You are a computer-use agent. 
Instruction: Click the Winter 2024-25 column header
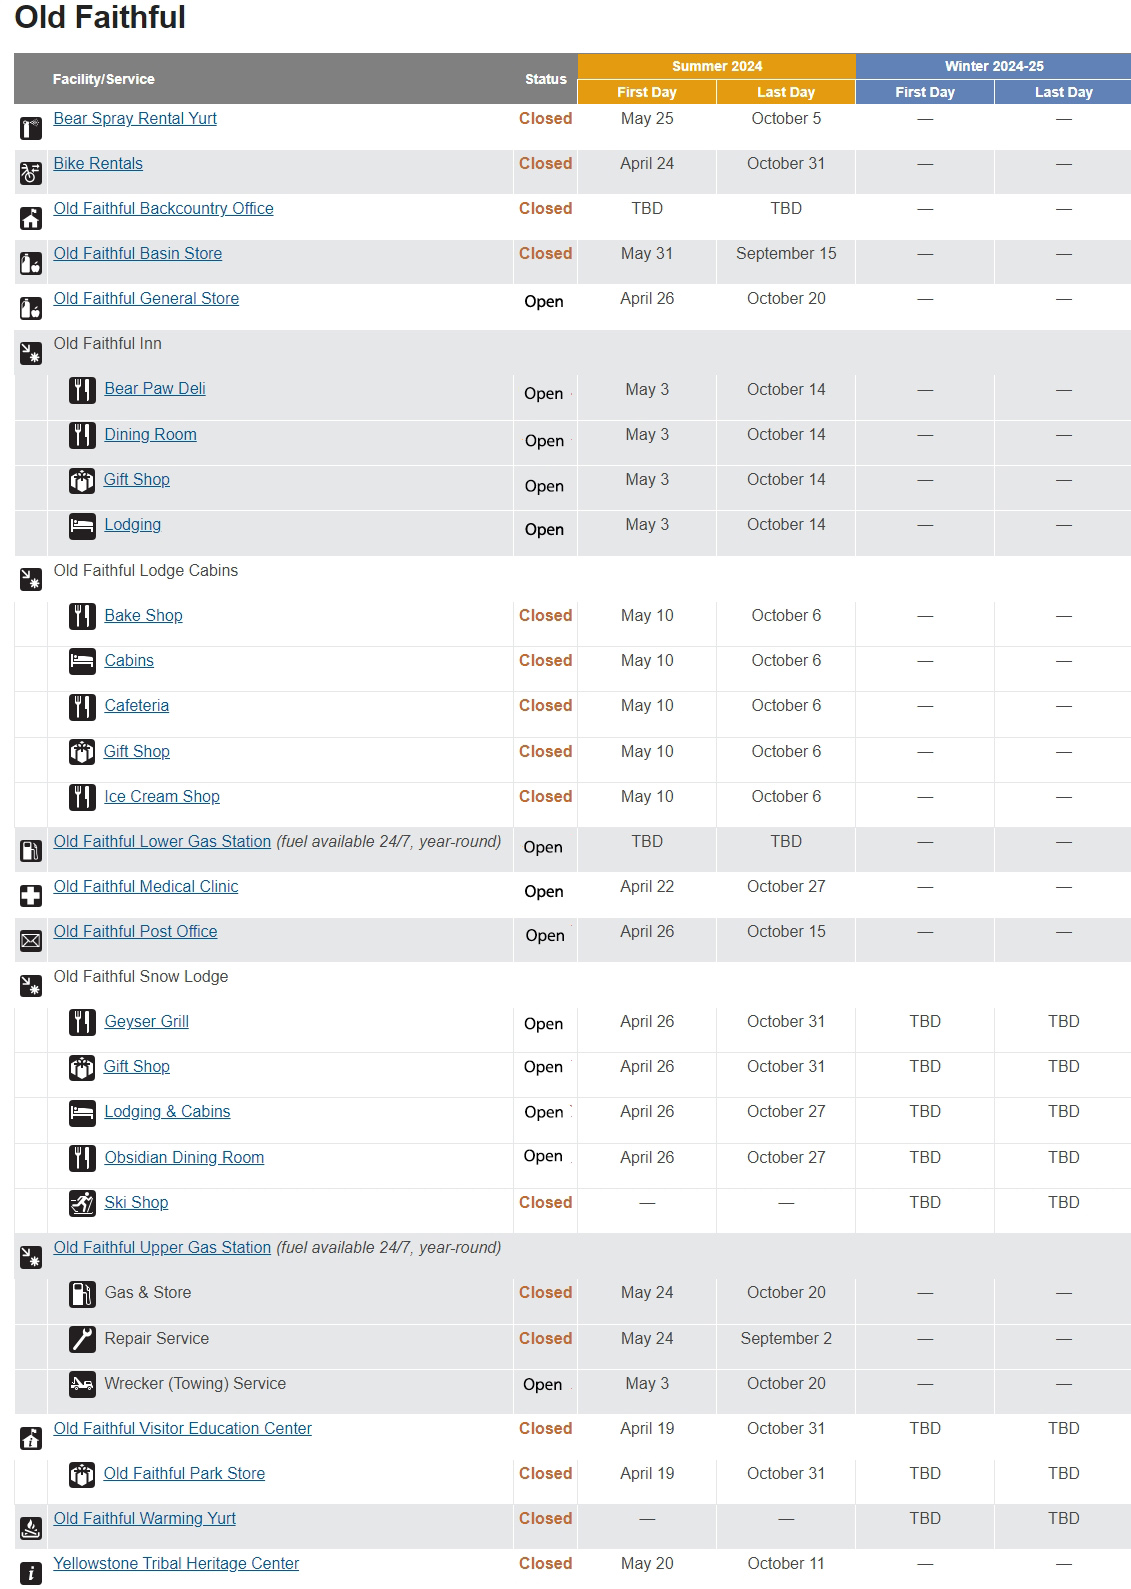993,66
